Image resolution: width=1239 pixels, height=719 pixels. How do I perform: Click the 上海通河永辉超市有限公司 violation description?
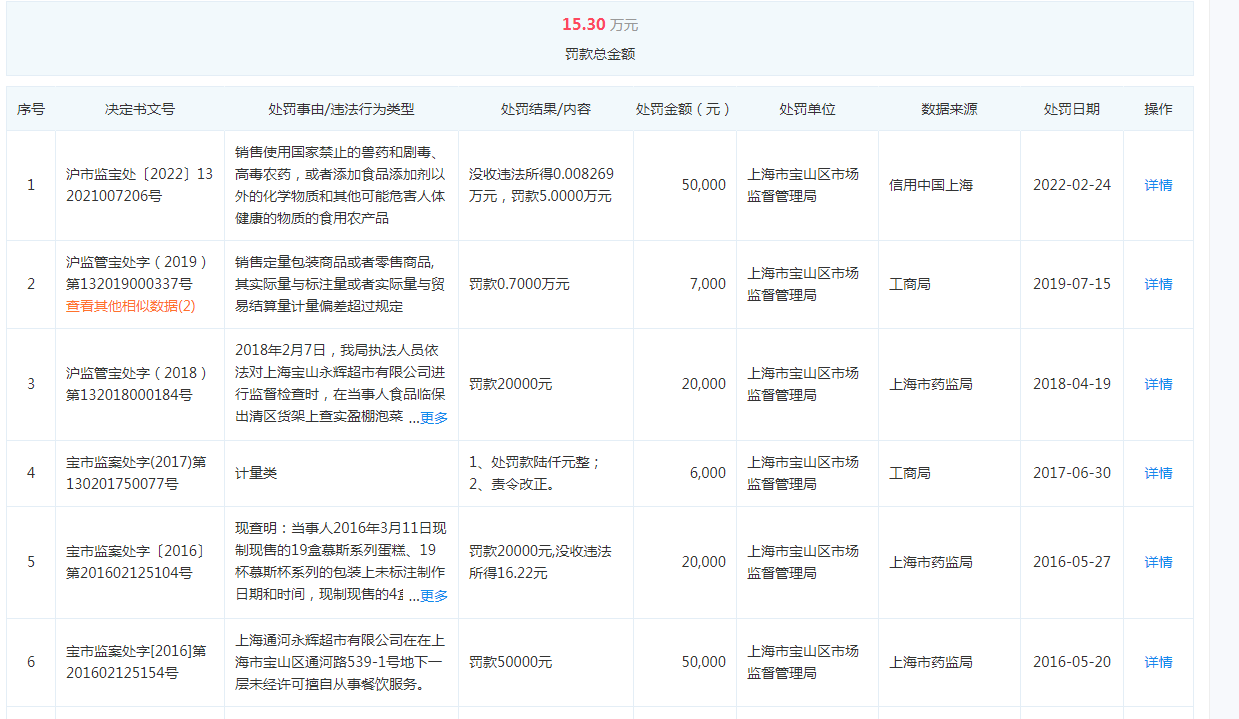pyautogui.click(x=340, y=662)
